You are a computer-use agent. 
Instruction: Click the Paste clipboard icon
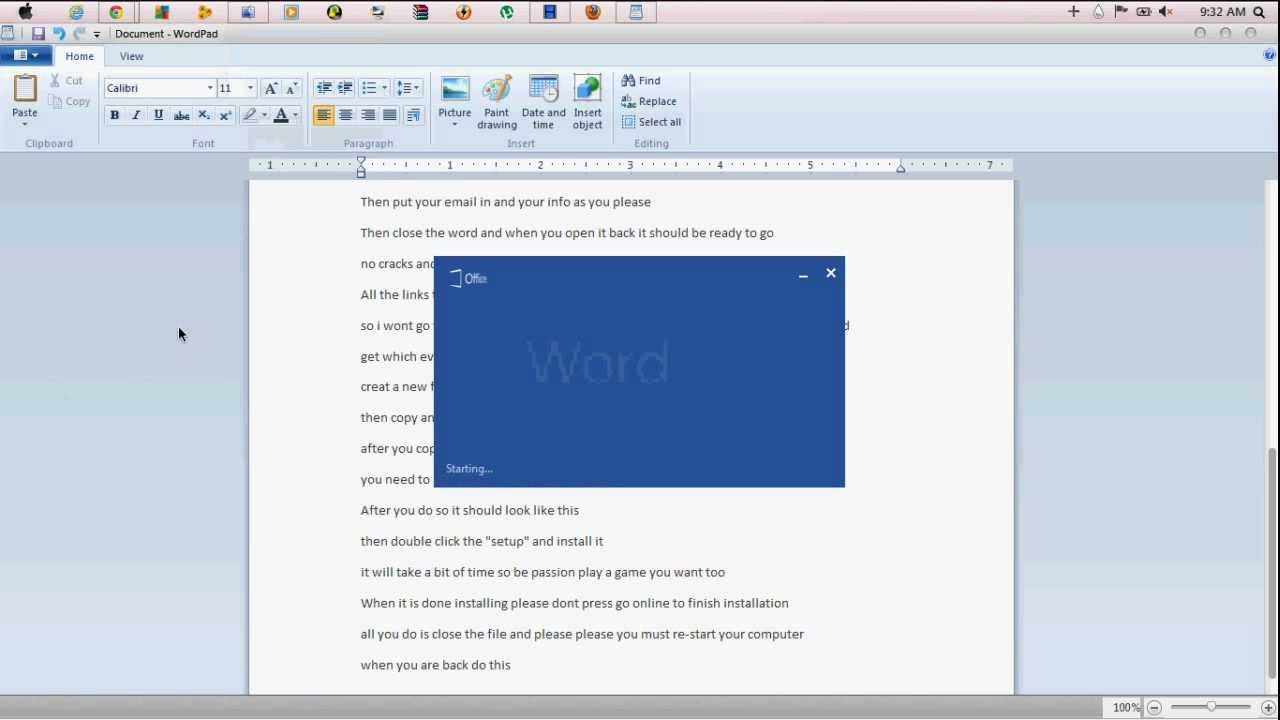pos(25,89)
